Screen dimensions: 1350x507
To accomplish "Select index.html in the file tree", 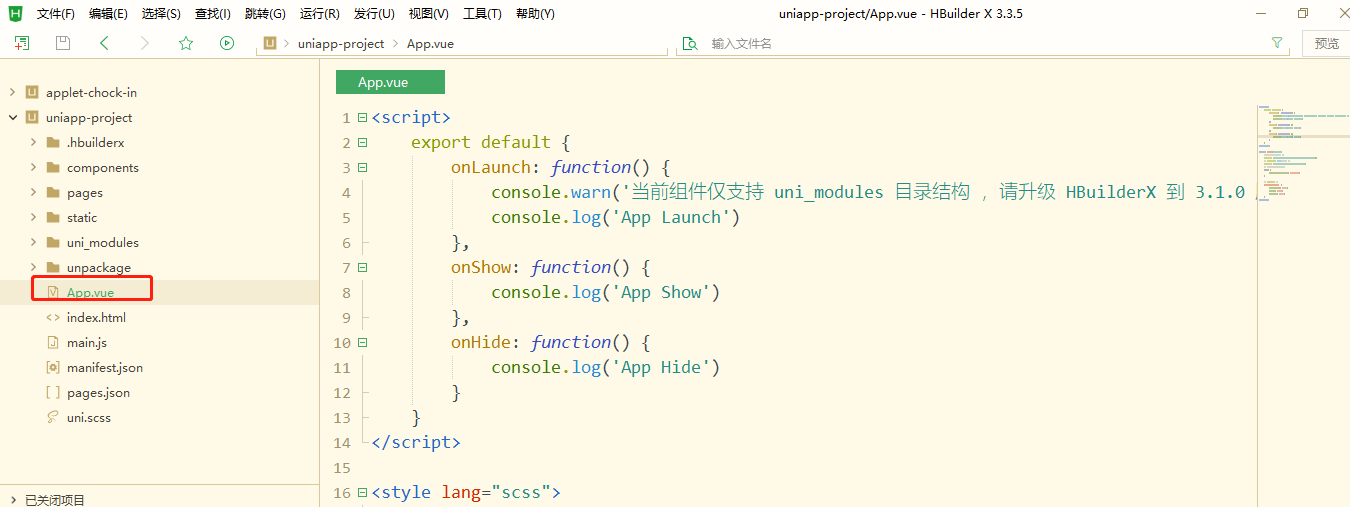I will (x=96, y=318).
